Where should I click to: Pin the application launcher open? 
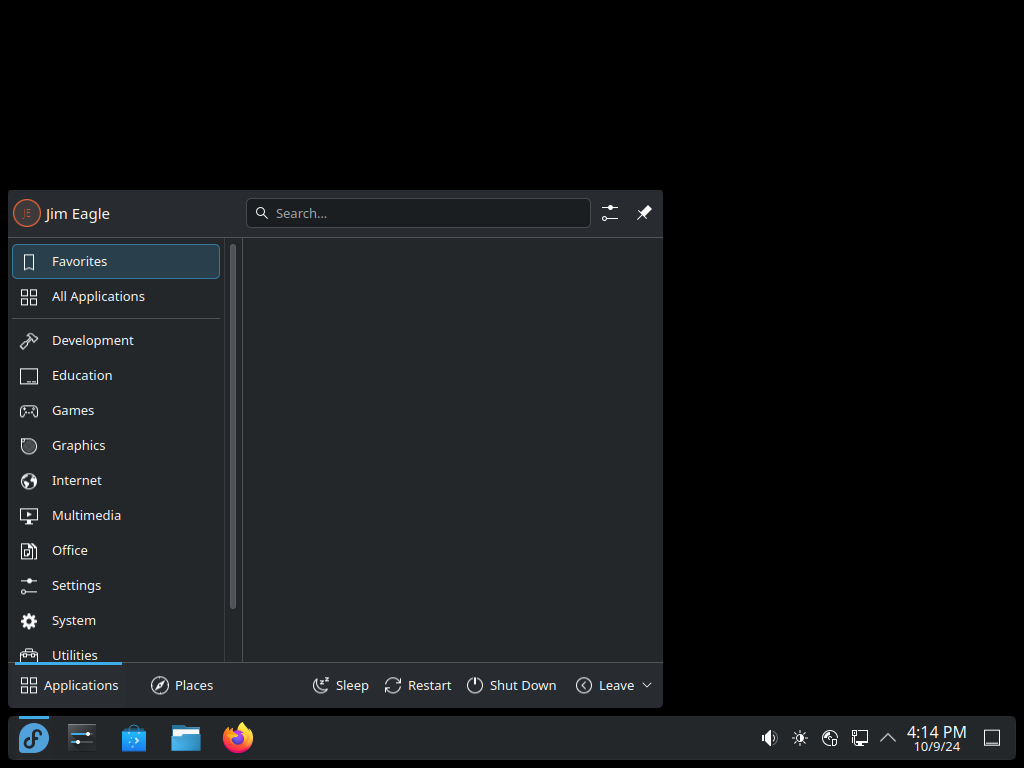tap(644, 213)
